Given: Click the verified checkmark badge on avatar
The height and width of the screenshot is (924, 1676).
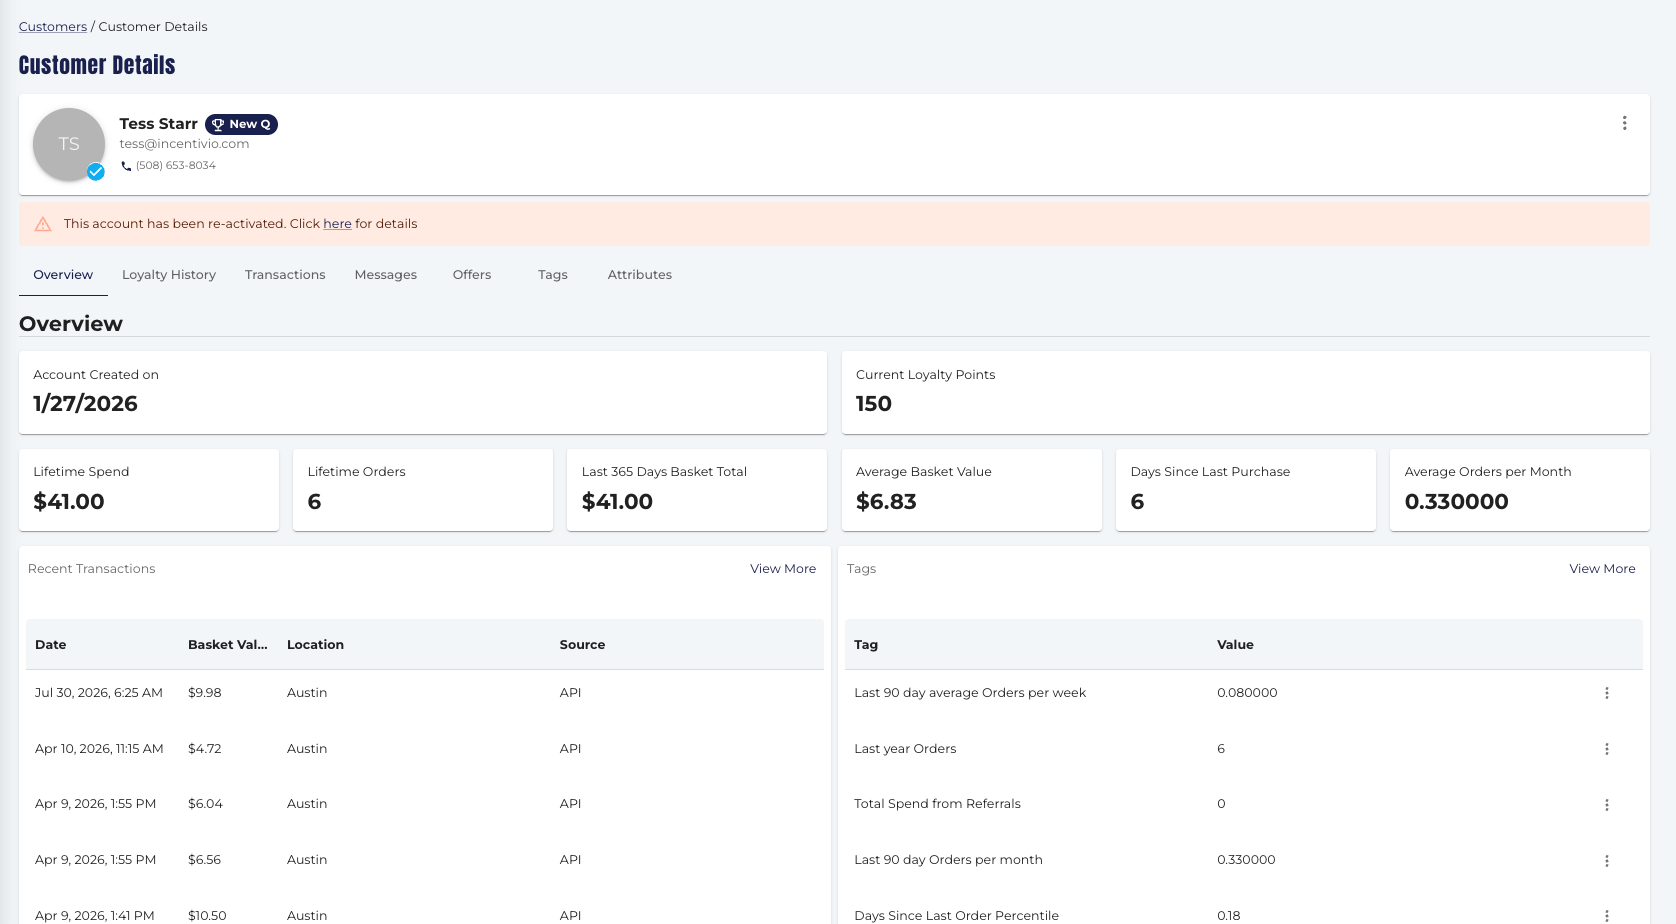Looking at the screenshot, I should [96, 172].
